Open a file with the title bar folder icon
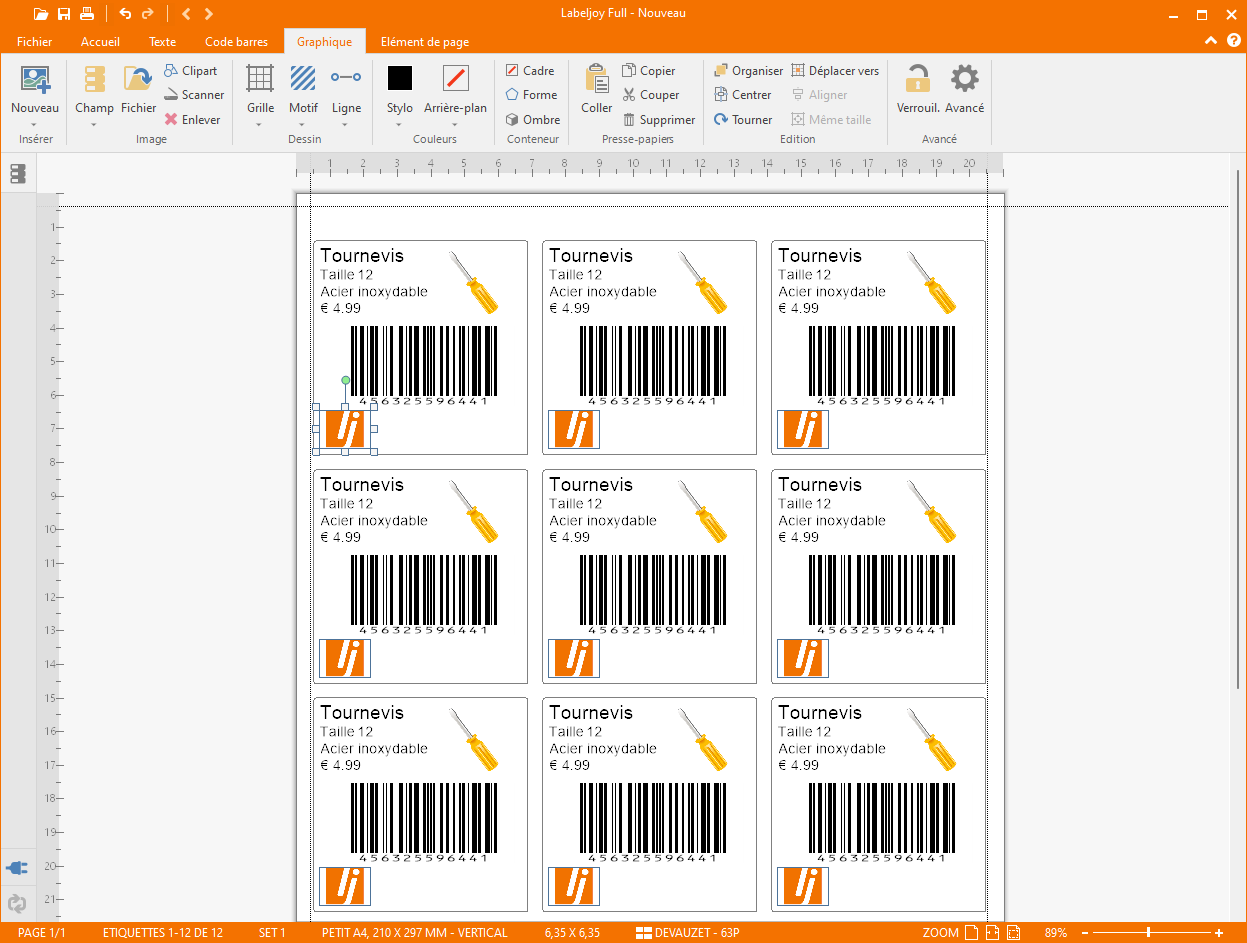The image size is (1247, 943). point(40,14)
